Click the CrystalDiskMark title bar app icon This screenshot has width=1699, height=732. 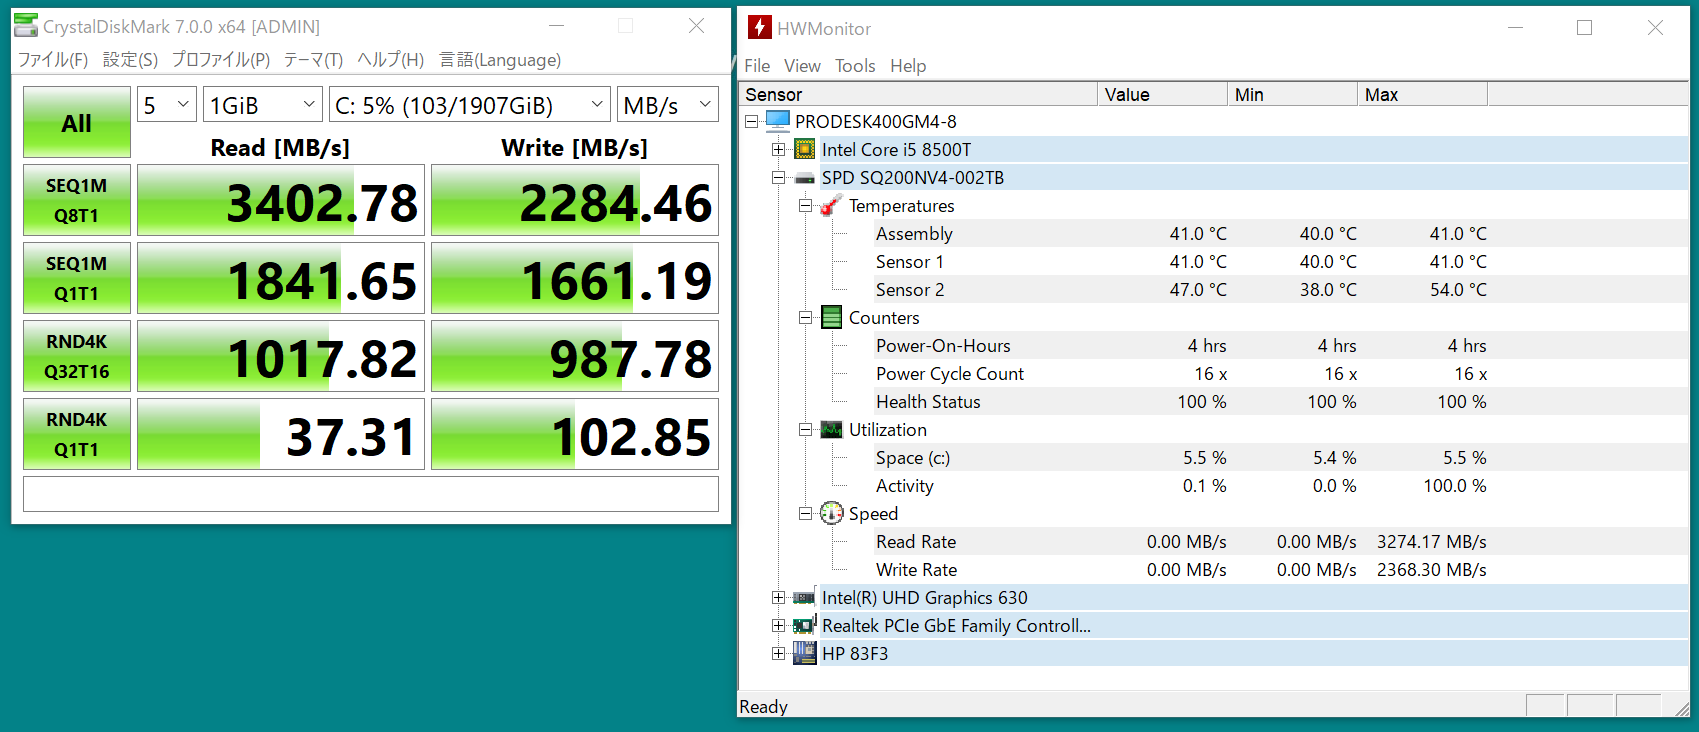tap(26, 26)
